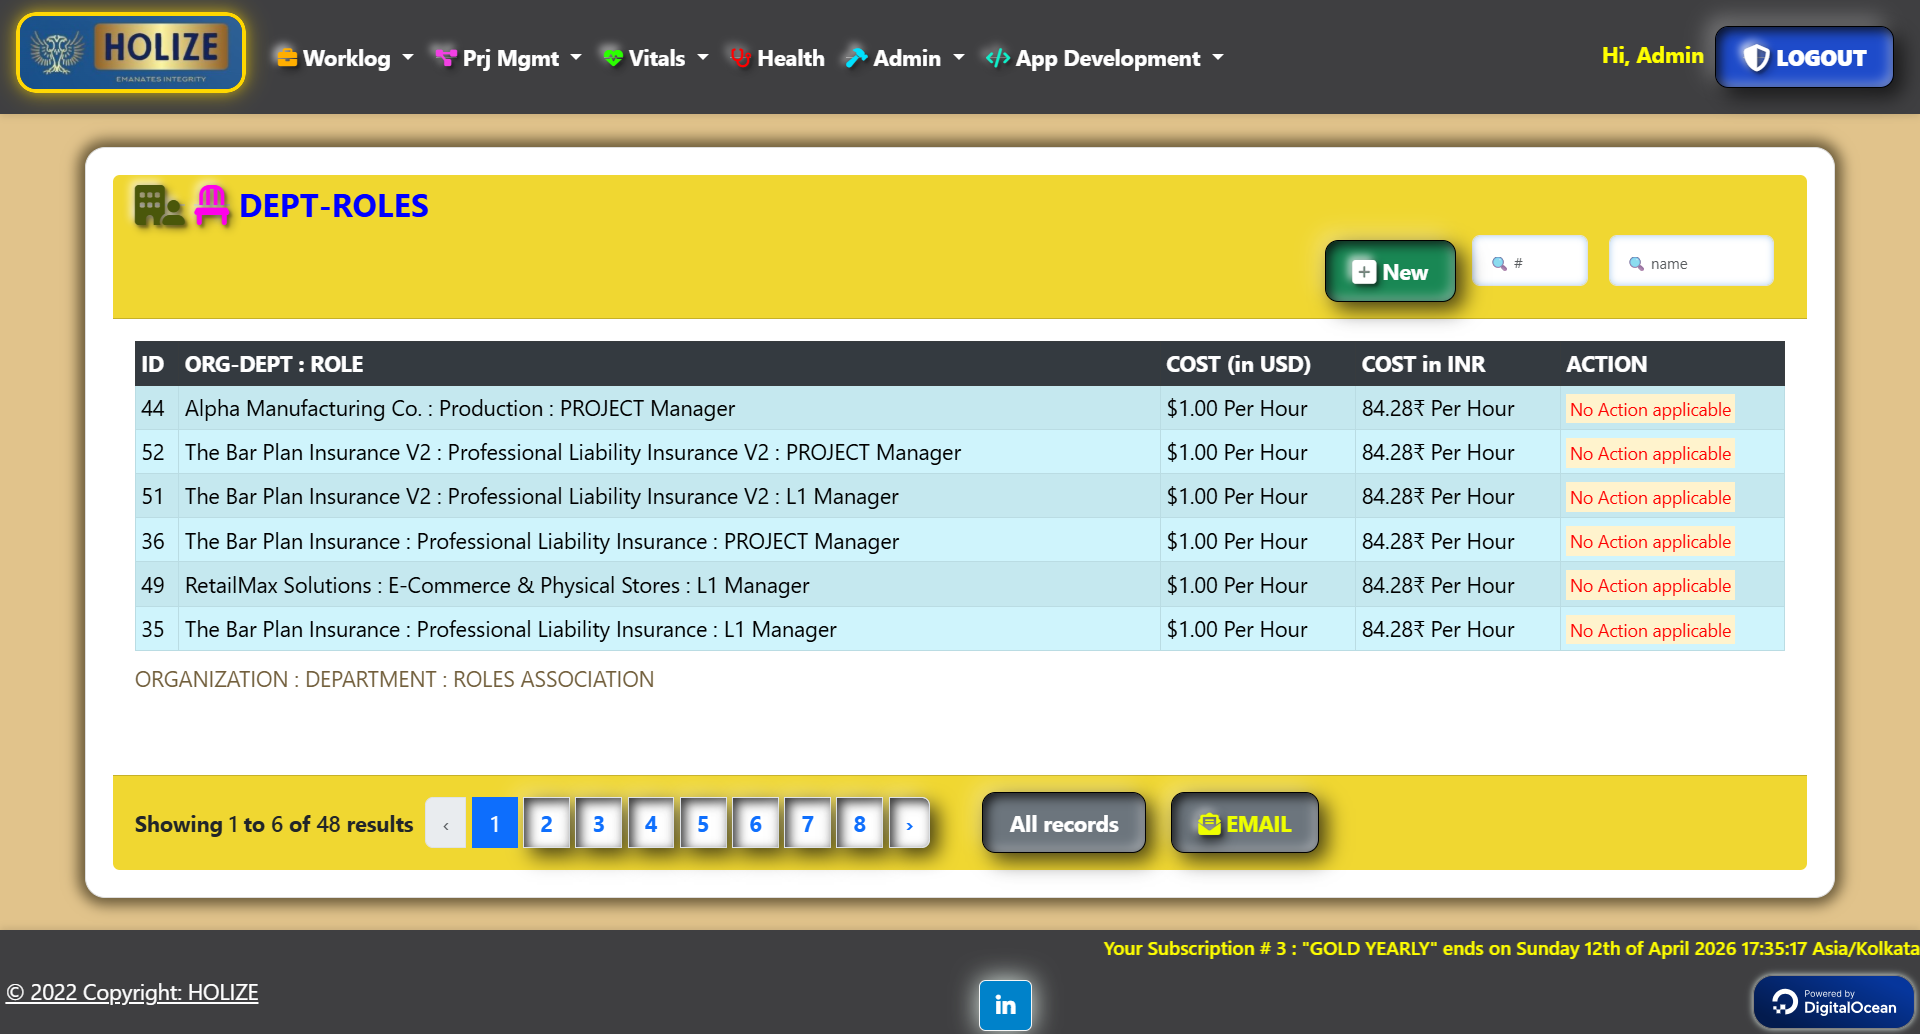The image size is (1920, 1034).
Task: Click the DigitalOcean powered-by badge
Action: [1833, 1002]
